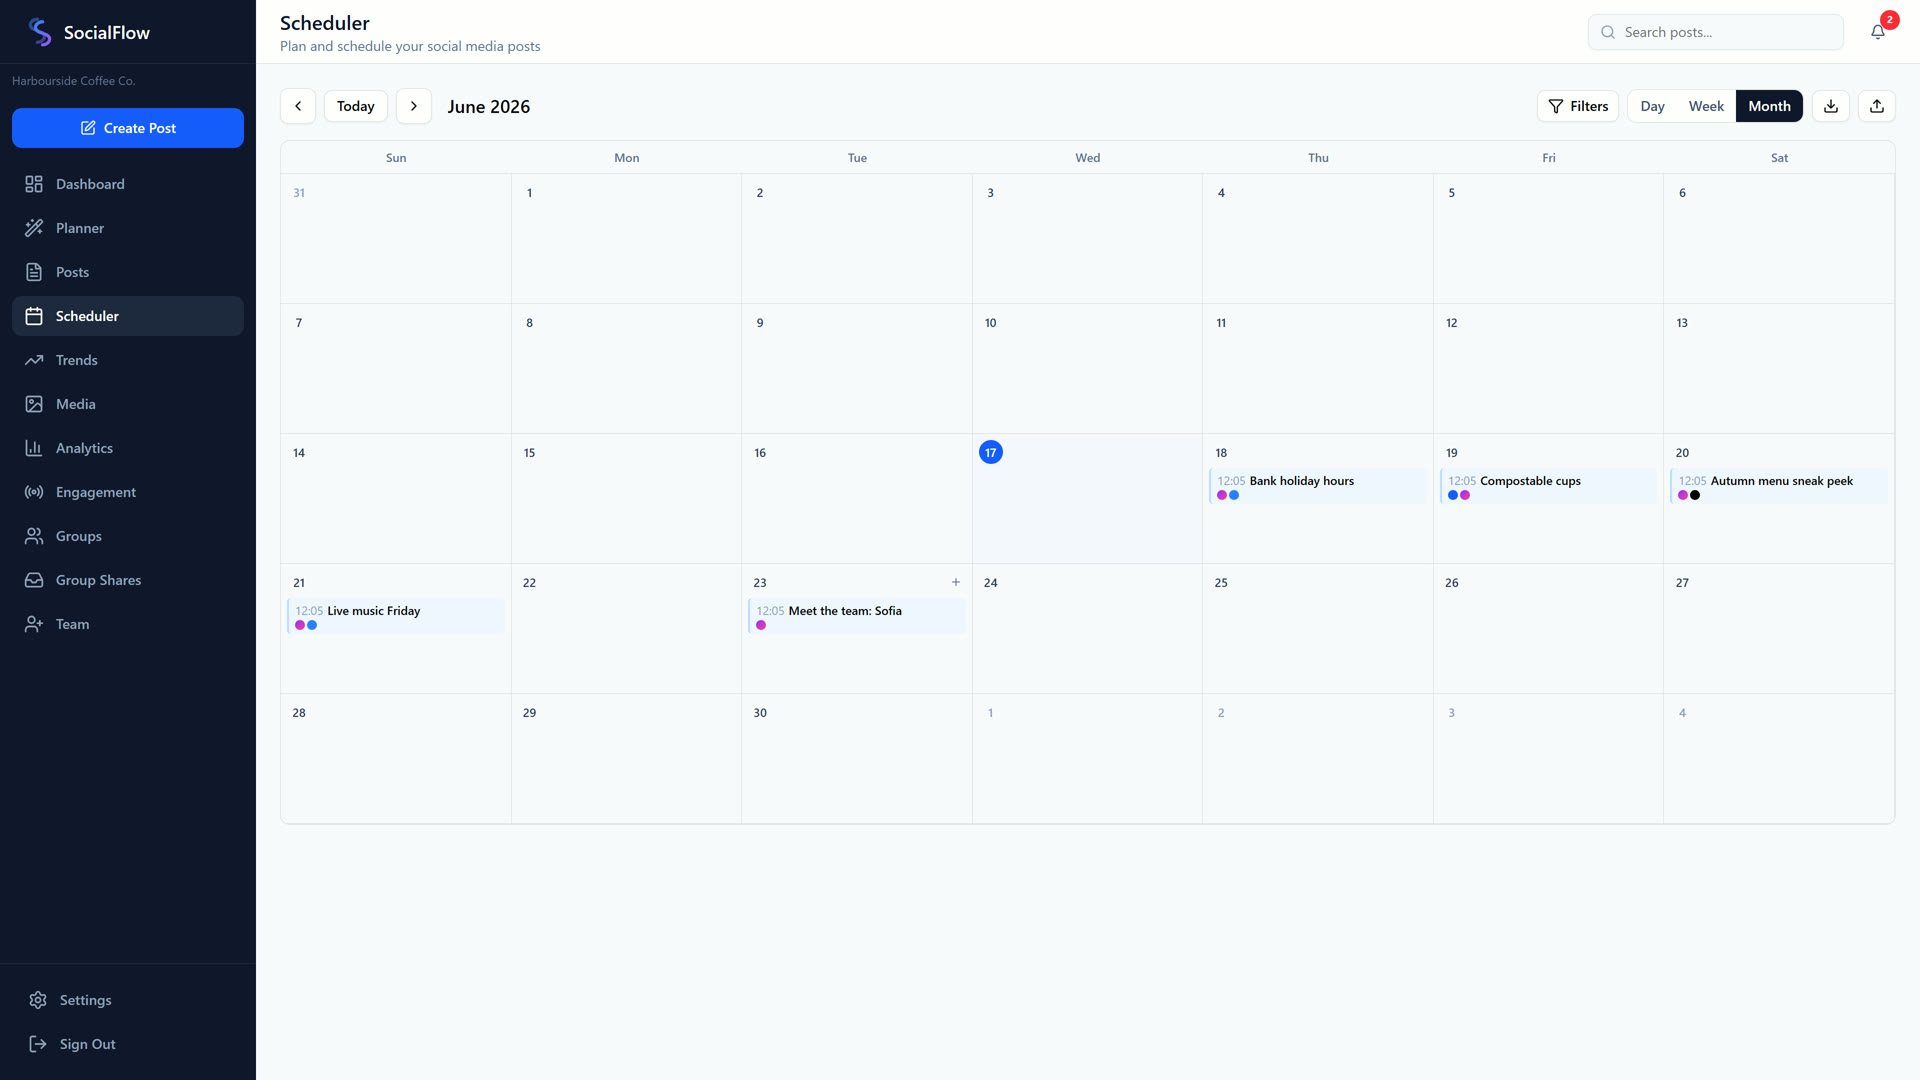Open the Live music Friday post
This screenshot has height=1080, width=1920.
coord(395,616)
